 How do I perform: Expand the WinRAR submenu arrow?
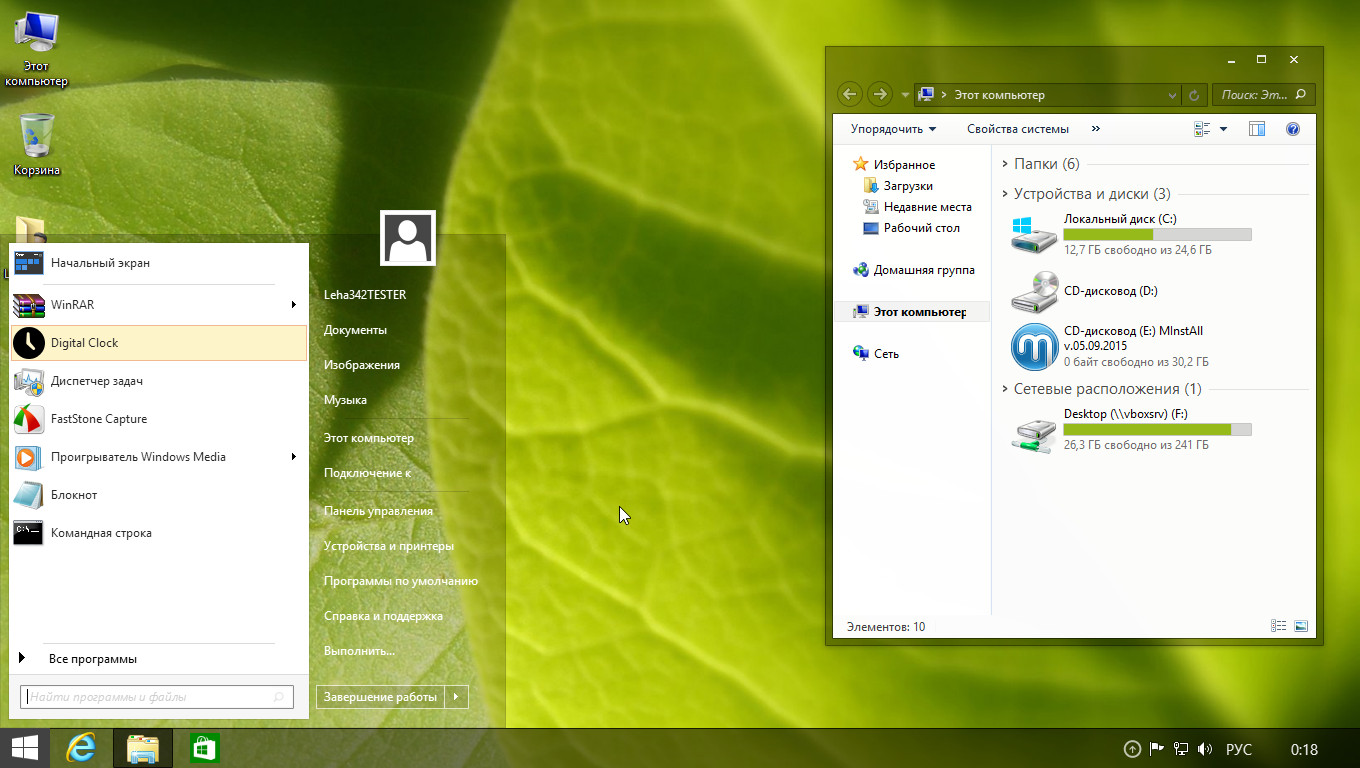pos(294,305)
